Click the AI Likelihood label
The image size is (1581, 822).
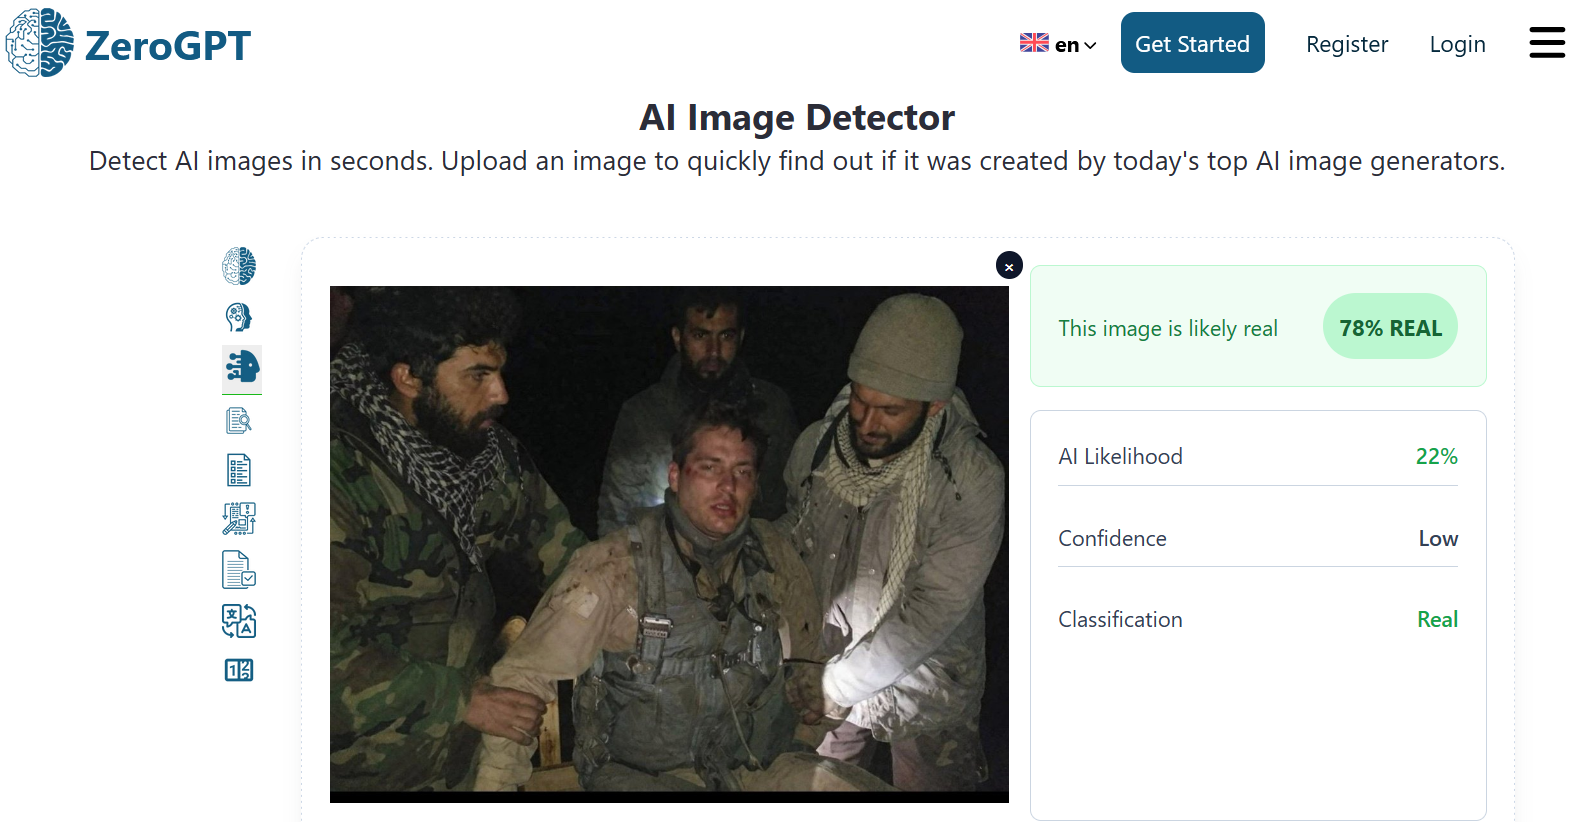1120,456
